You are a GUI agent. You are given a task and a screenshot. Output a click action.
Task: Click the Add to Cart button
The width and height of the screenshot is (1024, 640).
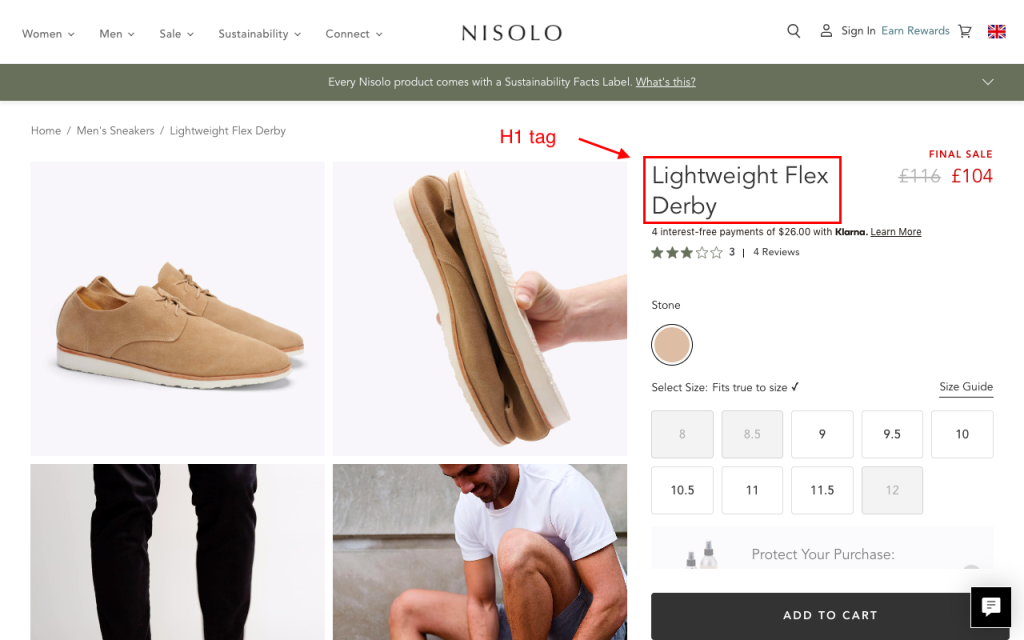point(830,615)
